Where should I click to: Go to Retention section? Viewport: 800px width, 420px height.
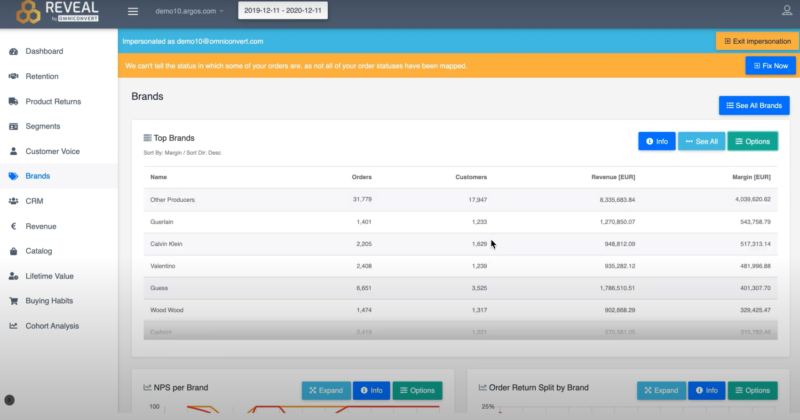(x=42, y=77)
